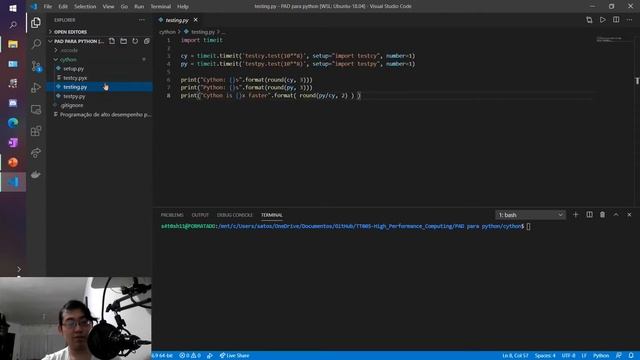Open the Docker view in activity bar
Viewport: 640px width, 360px height.
(x=36, y=175)
